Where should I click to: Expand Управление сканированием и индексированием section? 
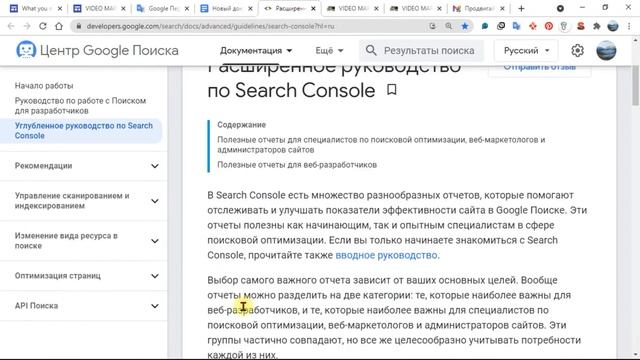pos(84,201)
